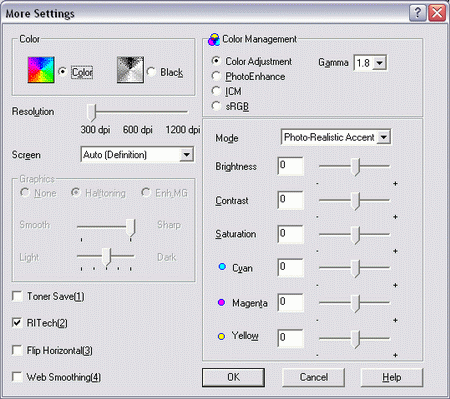
Task: Click the Magenta value field
Action: pyautogui.click(x=290, y=303)
